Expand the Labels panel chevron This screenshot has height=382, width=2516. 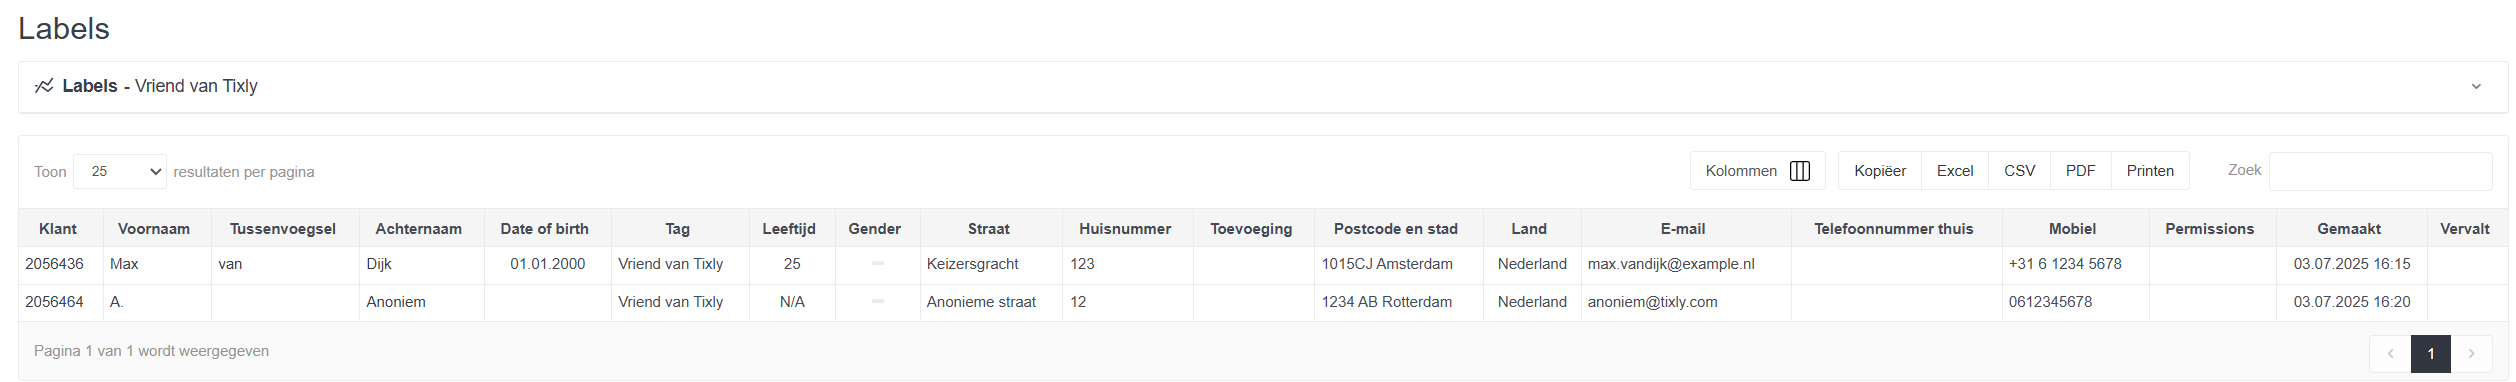(2476, 86)
